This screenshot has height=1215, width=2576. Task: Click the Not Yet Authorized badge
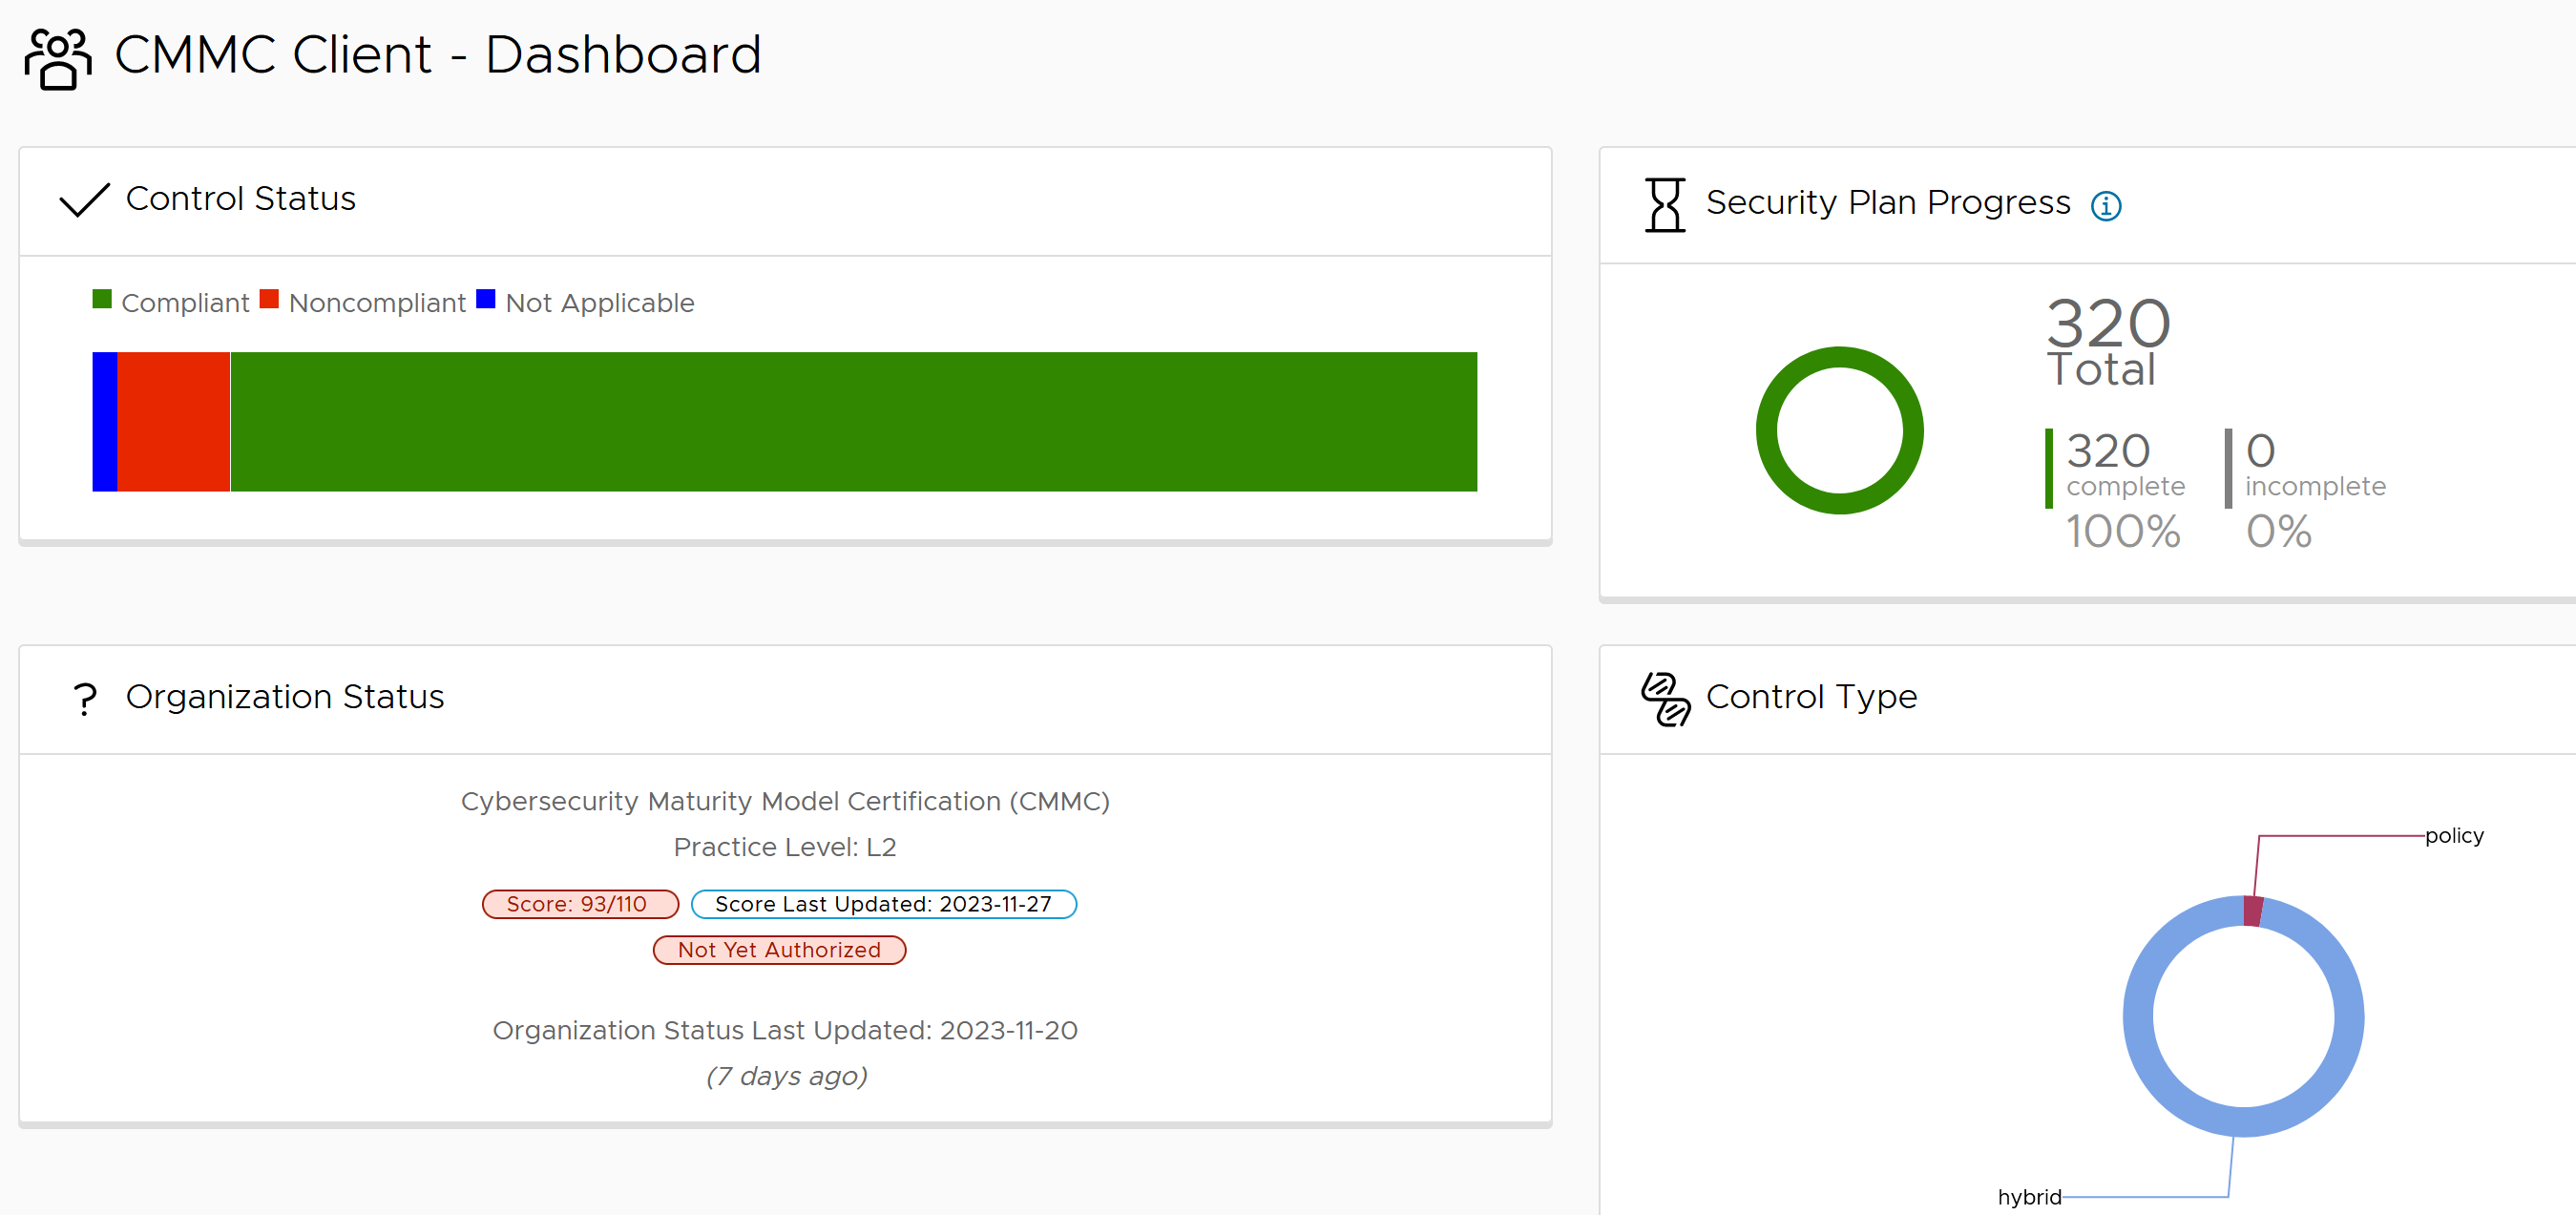(780, 950)
